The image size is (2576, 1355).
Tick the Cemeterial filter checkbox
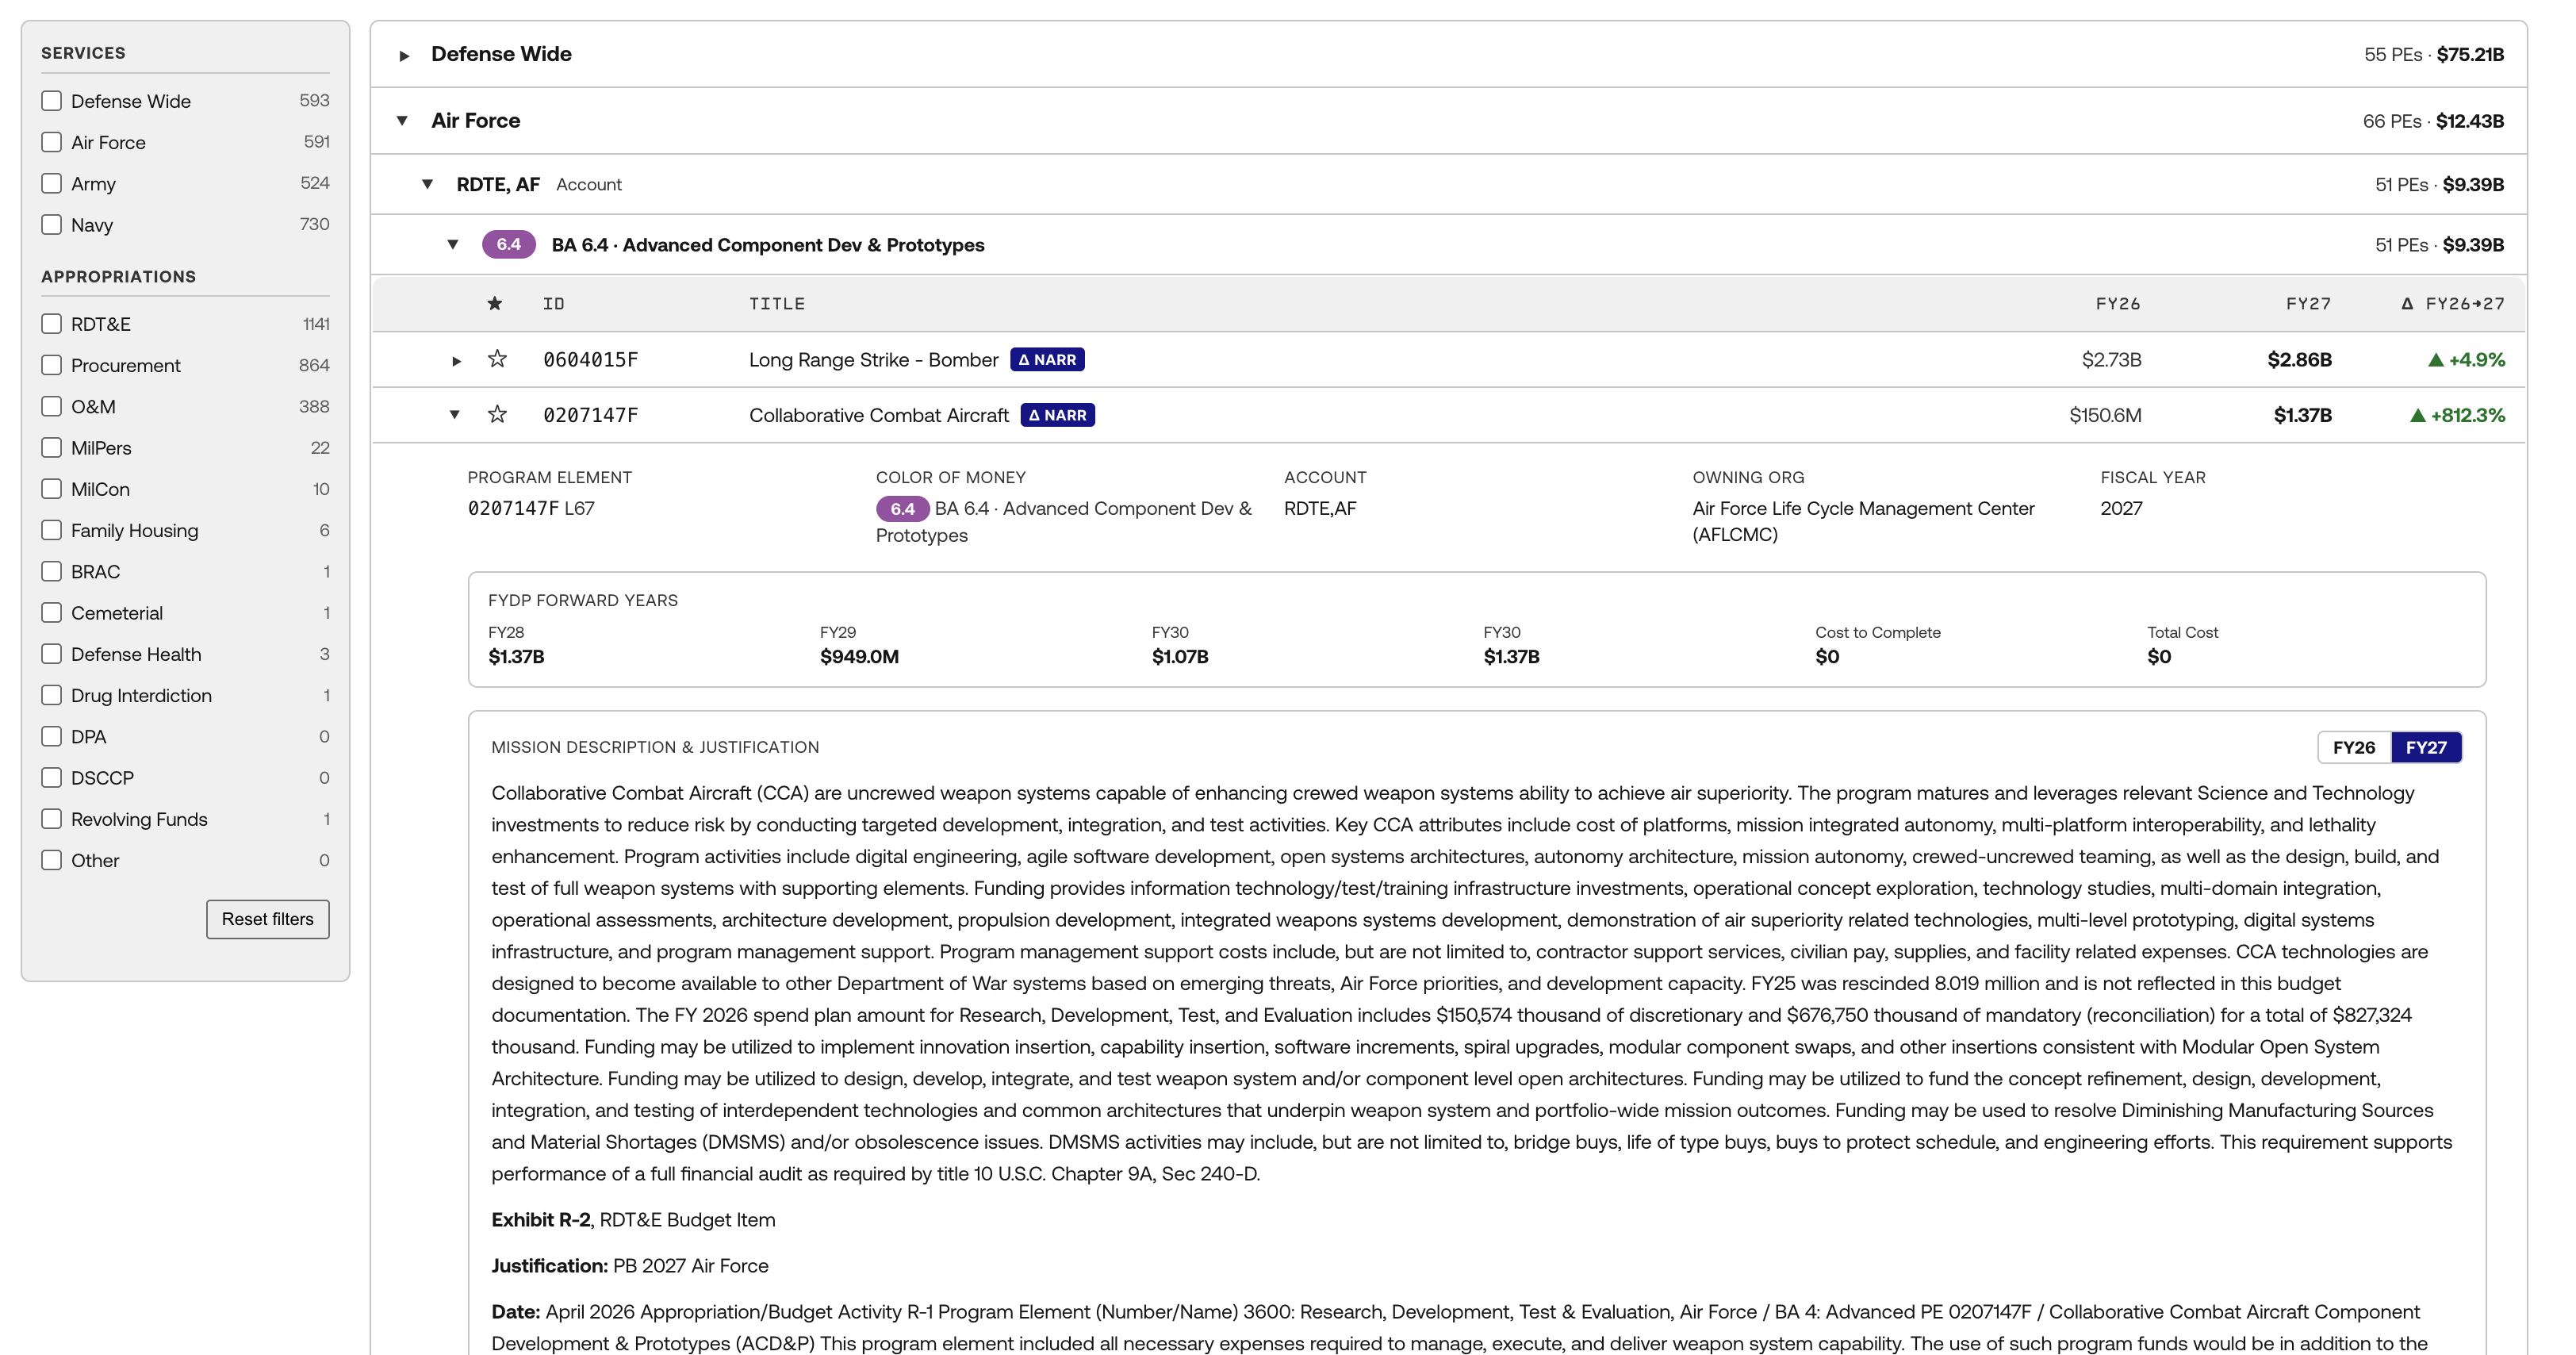(52, 613)
